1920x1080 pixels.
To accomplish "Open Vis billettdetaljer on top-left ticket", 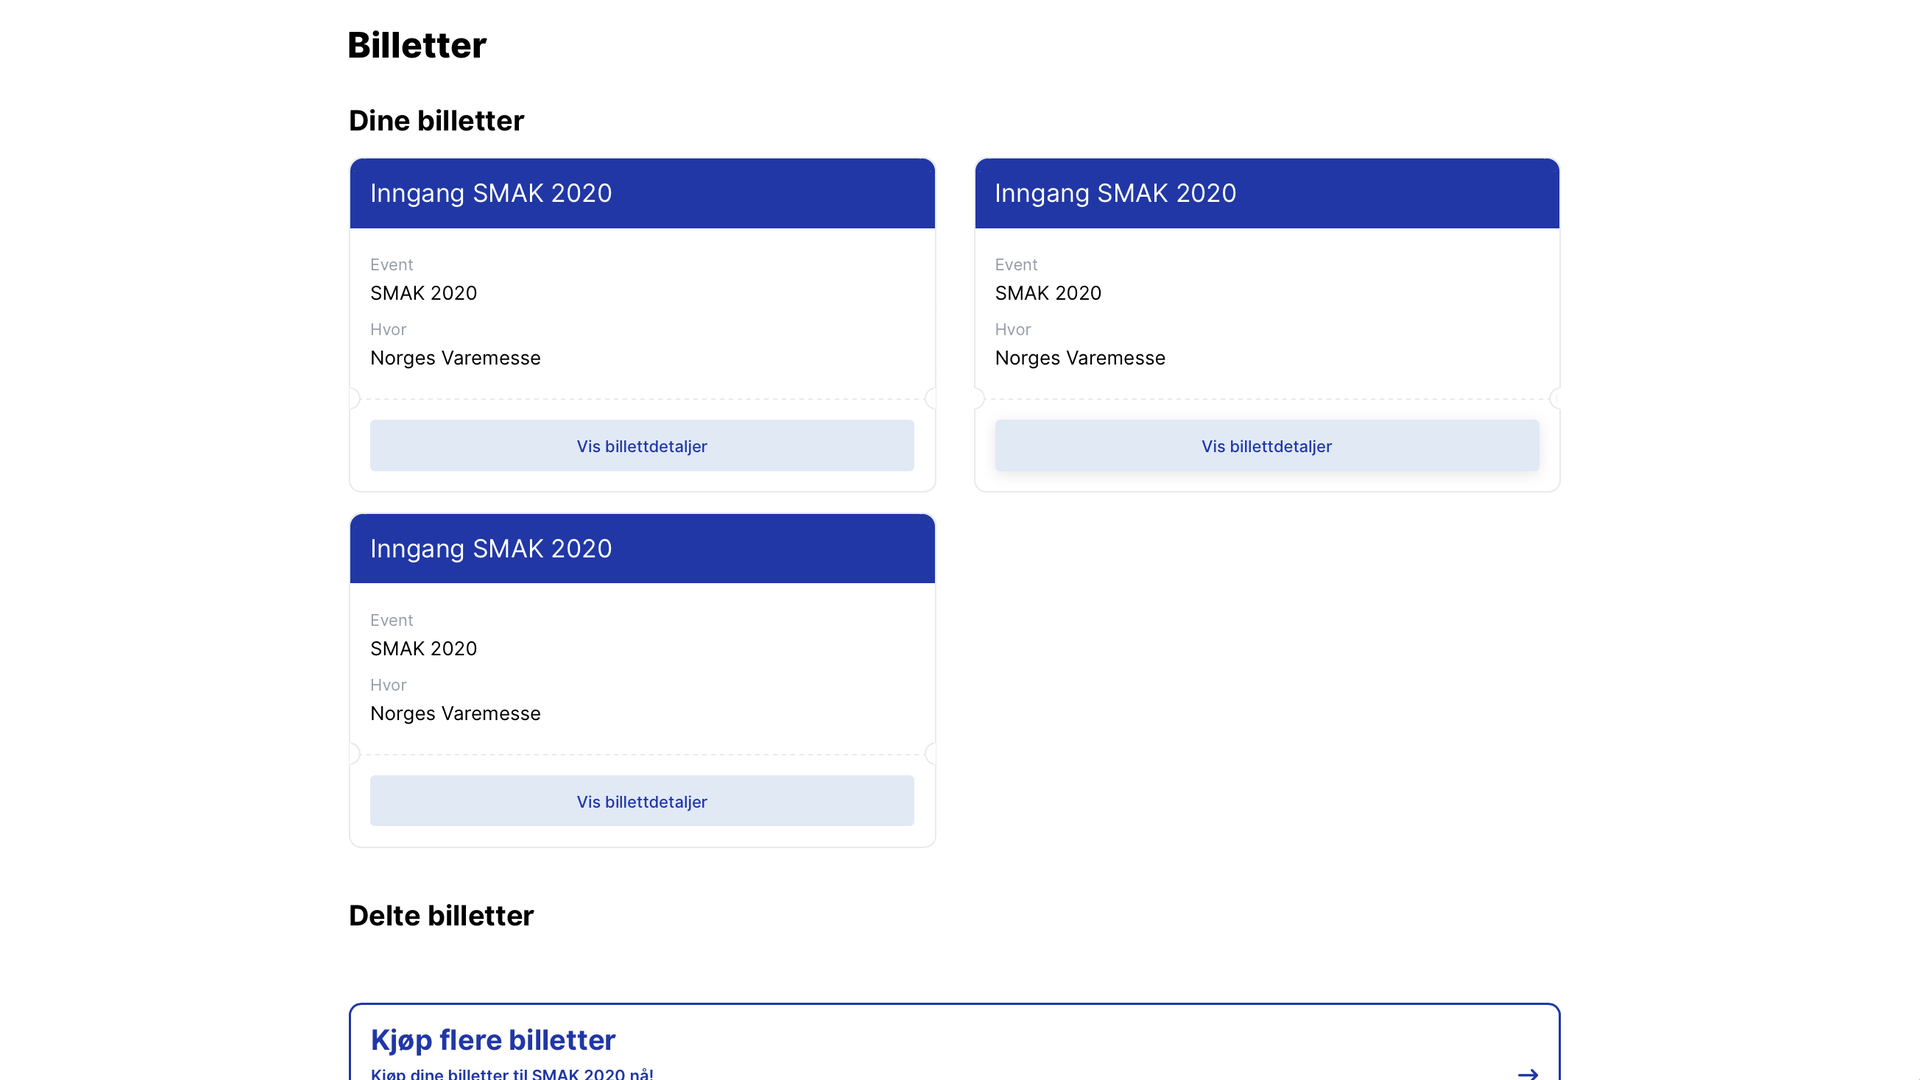I will coord(642,446).
